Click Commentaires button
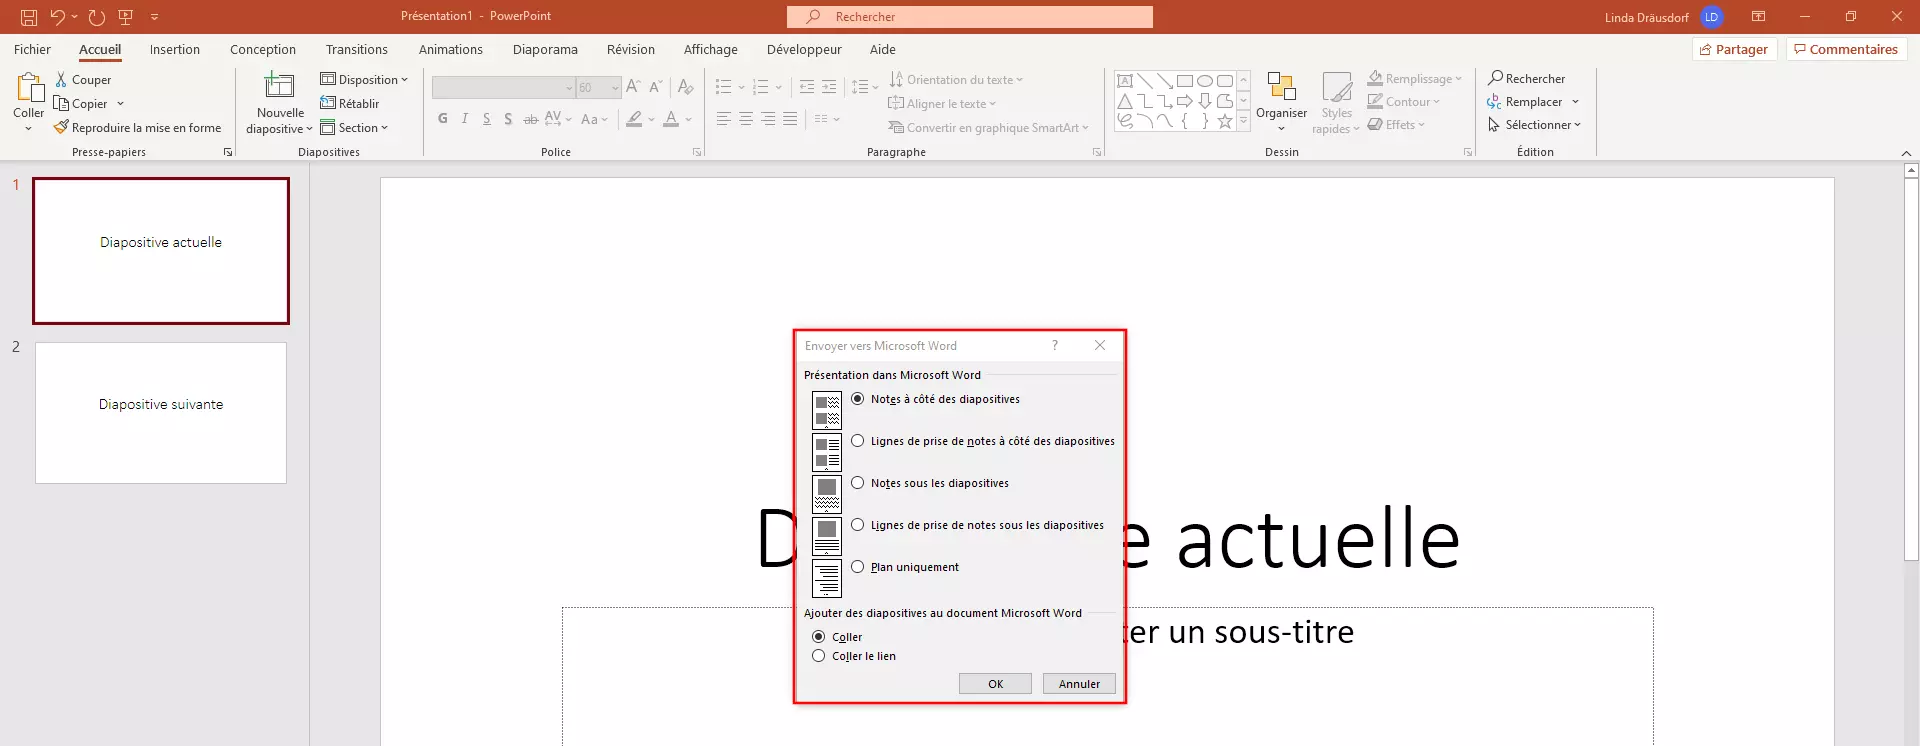This screenshot has height=746, width=1920. coord(1846,49)
